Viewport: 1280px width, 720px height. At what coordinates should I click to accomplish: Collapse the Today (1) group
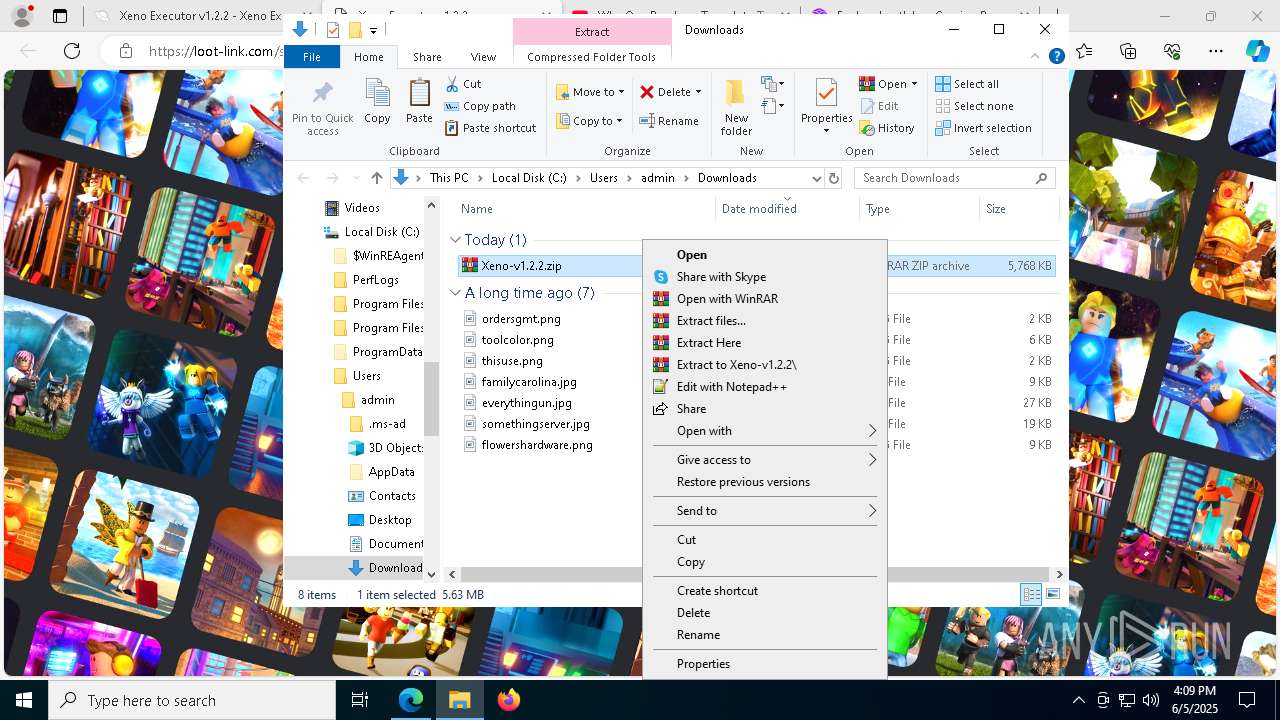[x=455, y=240]
